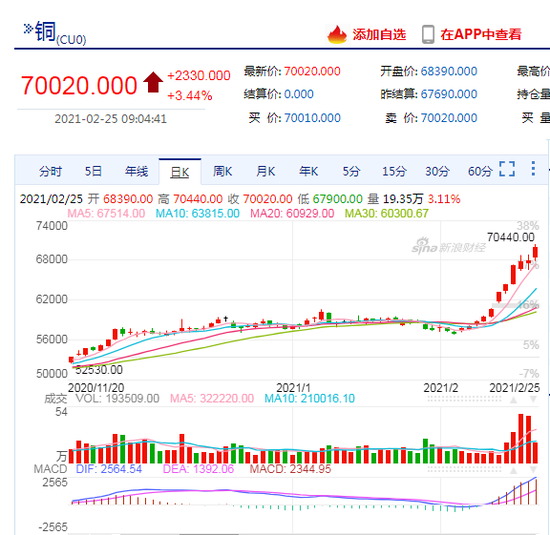Image resolution: width=550 pixels, height=535 pixels.
Task: Click the down triangle above the MACD panel
Action: point(533,470)
